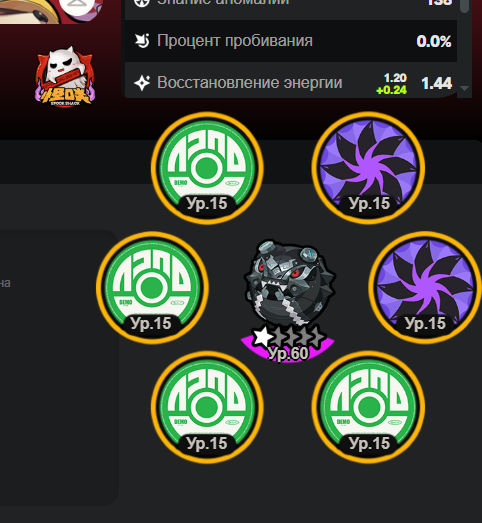Click the penetration ratio stat icon
482x523 pixels.
pos(142,41)
